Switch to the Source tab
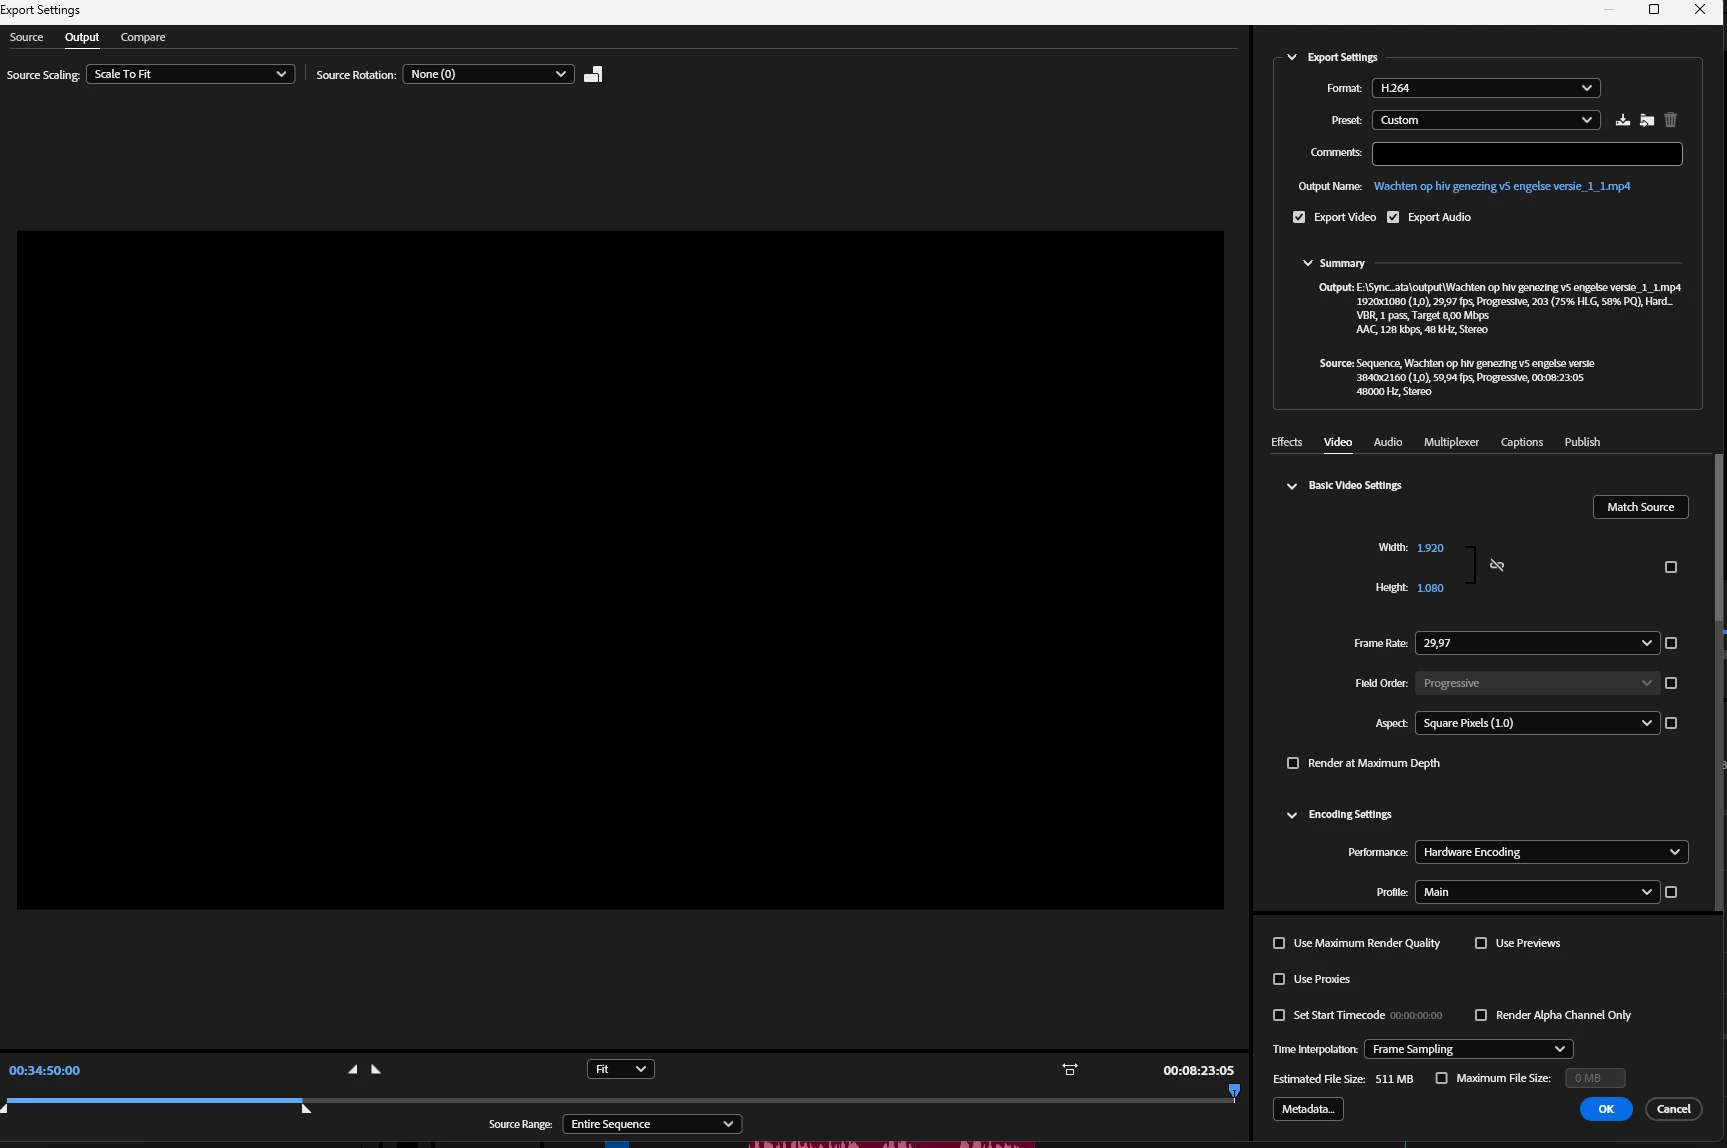The width and height of the screenshot is (1727, 1148). coord(26,37)
